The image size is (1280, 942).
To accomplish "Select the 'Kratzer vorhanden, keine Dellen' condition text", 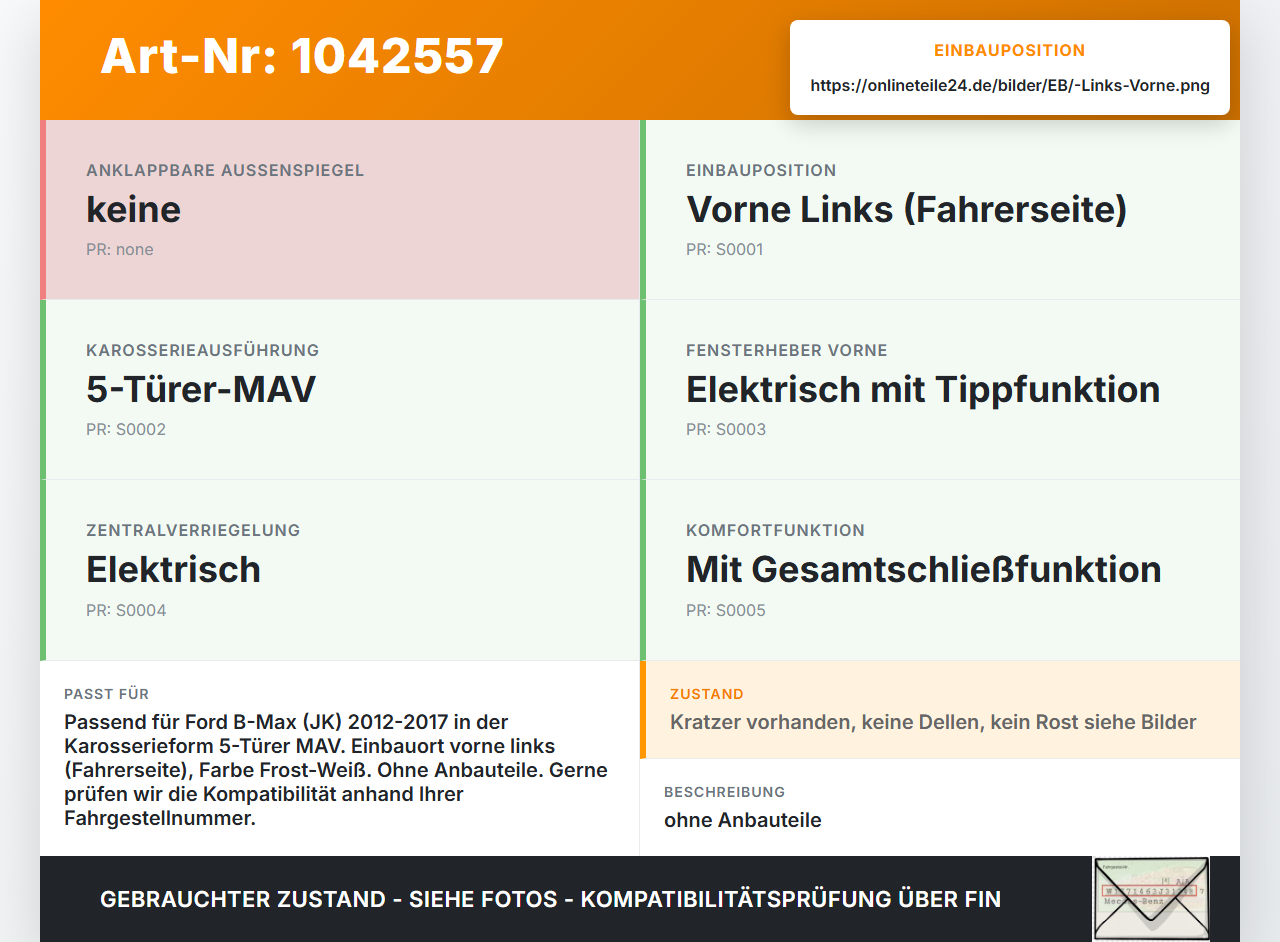I will [933, 722].
